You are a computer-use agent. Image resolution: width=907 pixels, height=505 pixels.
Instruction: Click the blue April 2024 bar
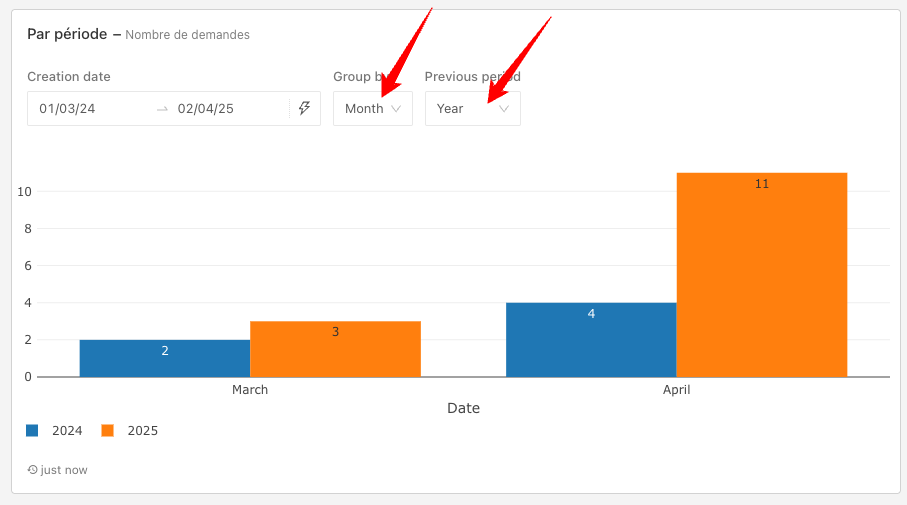tap(591, 340)
